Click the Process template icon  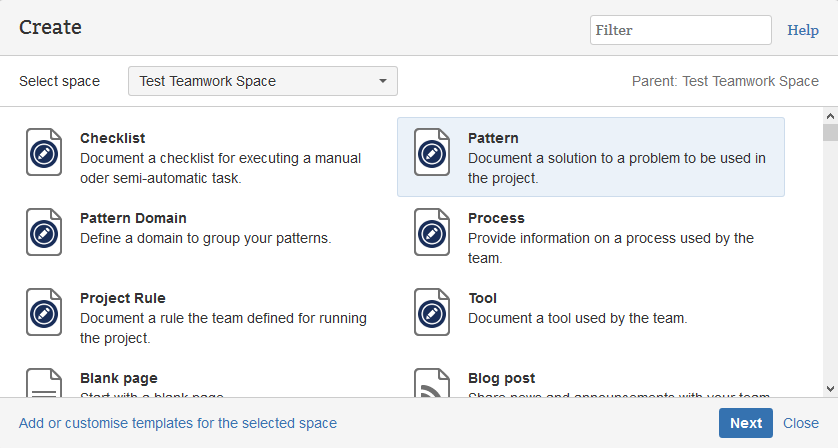click(431, 232)
